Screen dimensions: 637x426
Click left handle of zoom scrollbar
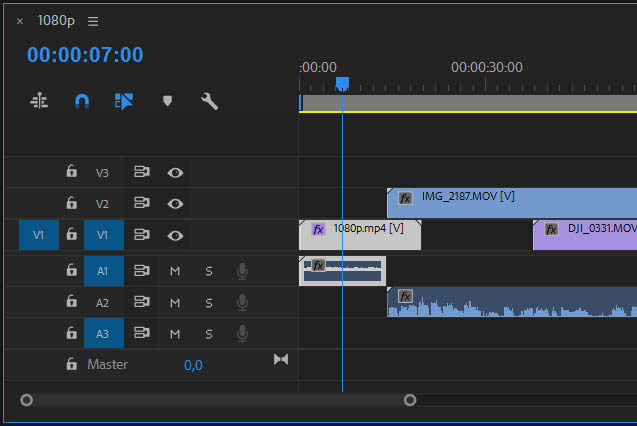[x=26, y=400]
